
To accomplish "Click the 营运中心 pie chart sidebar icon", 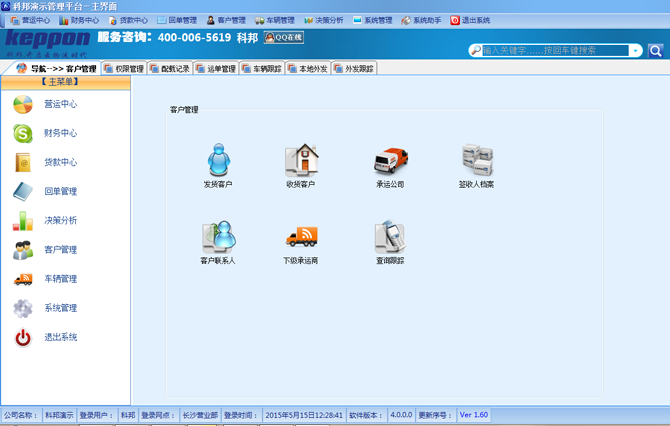I will [23, 104].
